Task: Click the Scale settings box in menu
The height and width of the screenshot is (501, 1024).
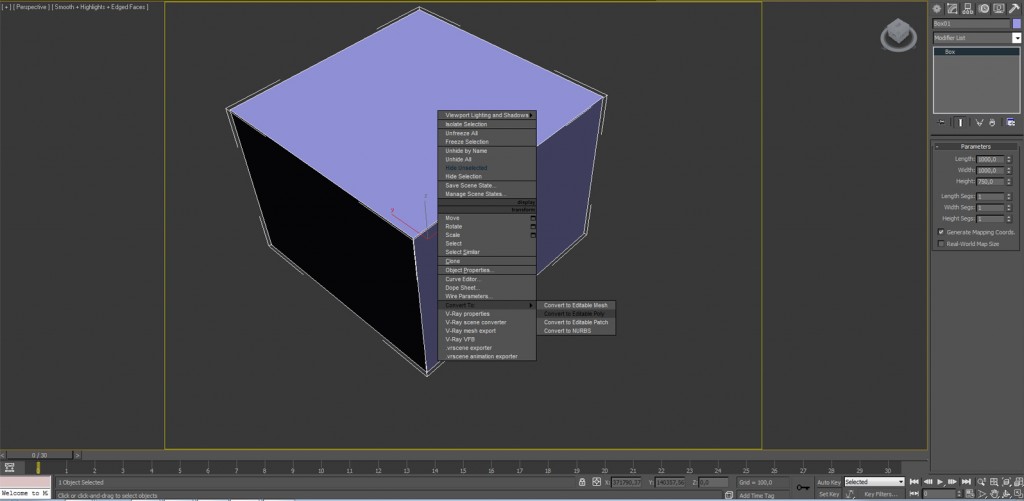Action: coord(533,234)
